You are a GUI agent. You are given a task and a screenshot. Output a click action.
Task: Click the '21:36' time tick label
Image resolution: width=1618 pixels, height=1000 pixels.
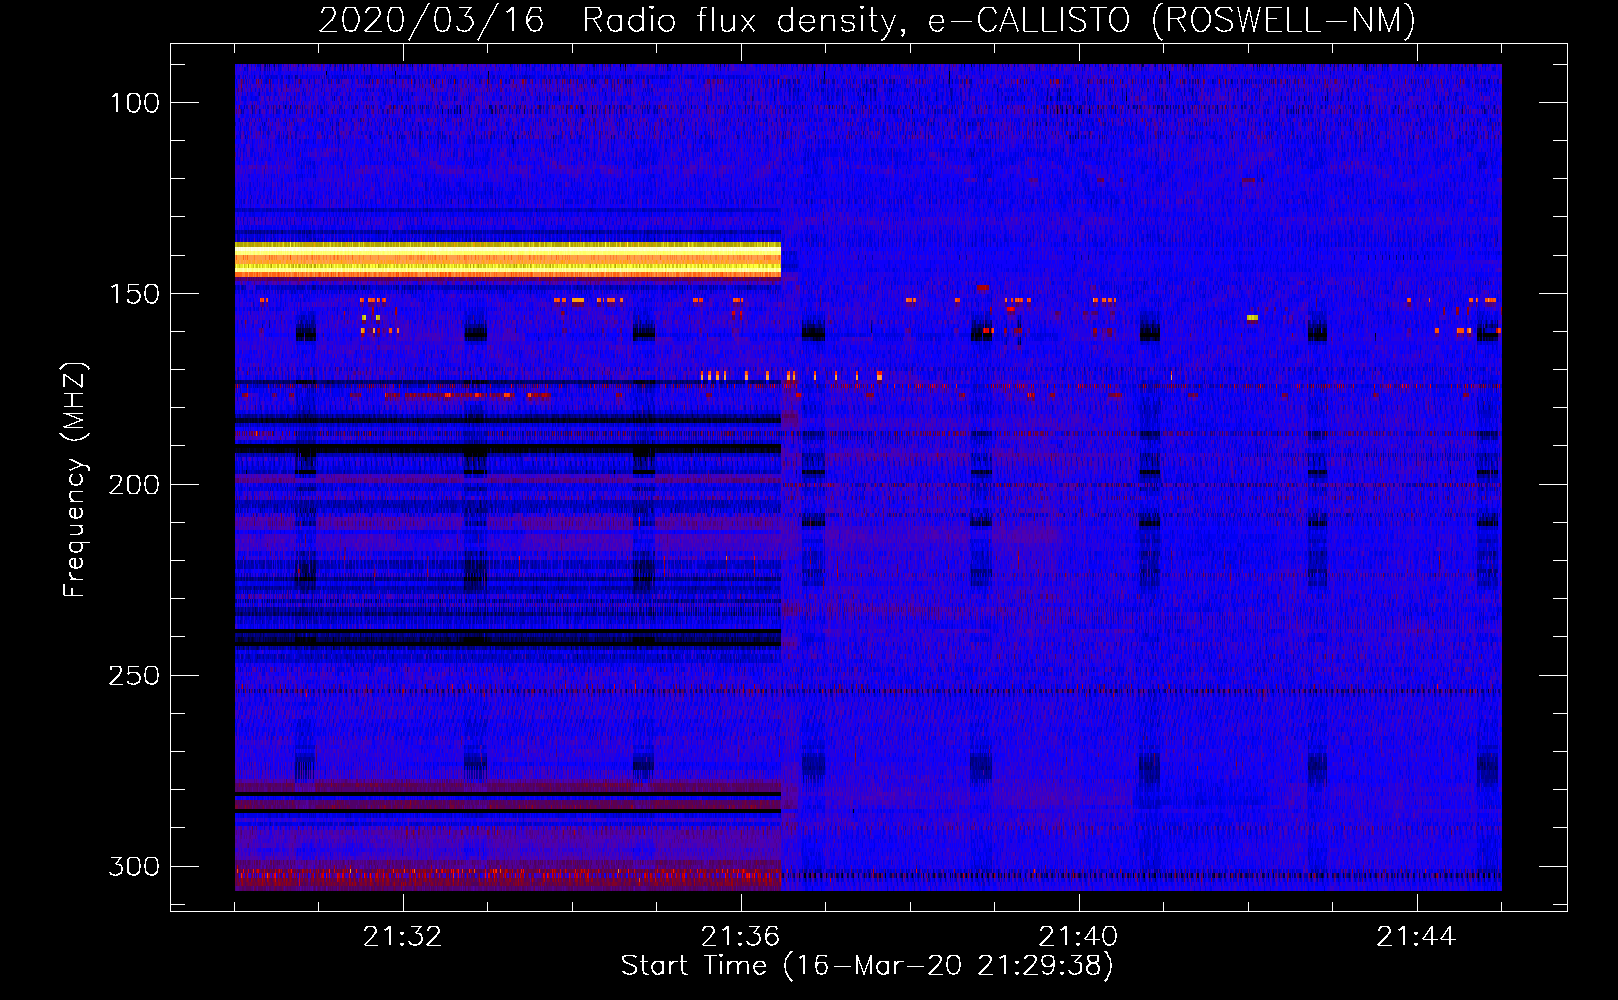[741, 937]
